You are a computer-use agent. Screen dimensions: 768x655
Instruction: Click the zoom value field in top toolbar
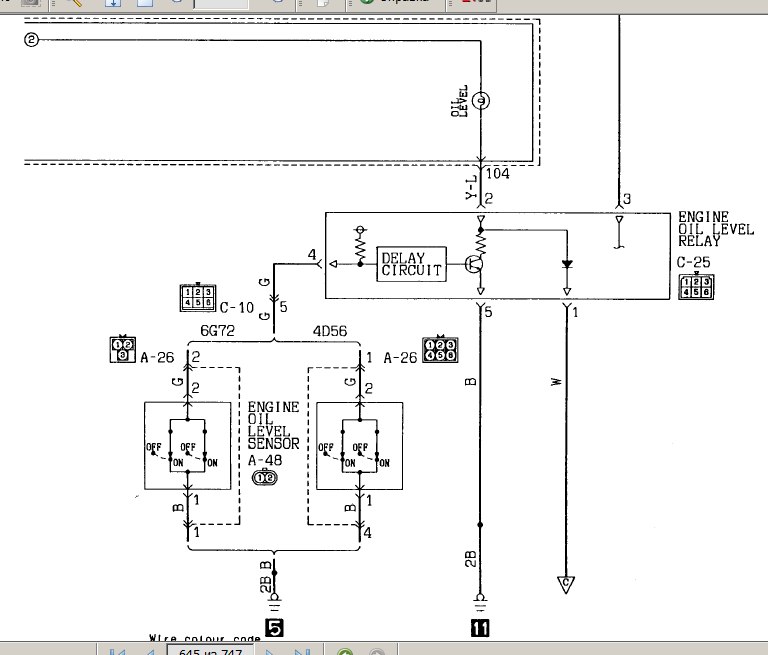coord(220,3)
